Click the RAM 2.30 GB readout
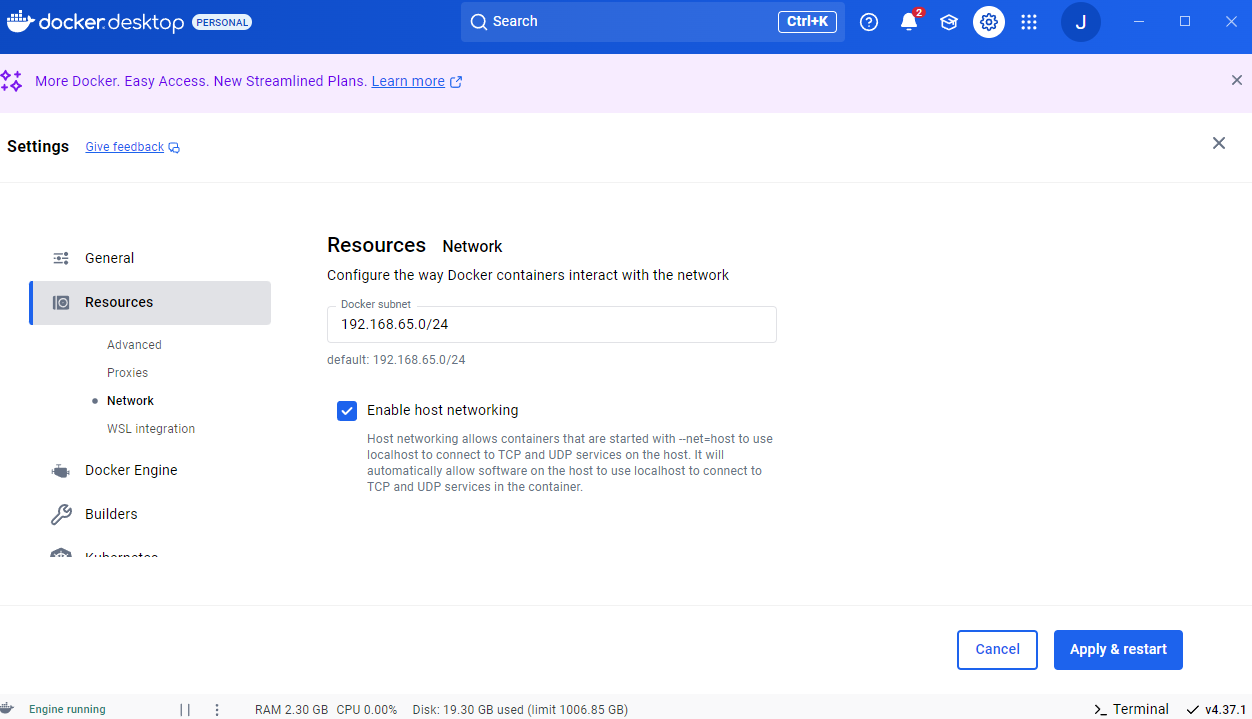 tap(291, 710)
